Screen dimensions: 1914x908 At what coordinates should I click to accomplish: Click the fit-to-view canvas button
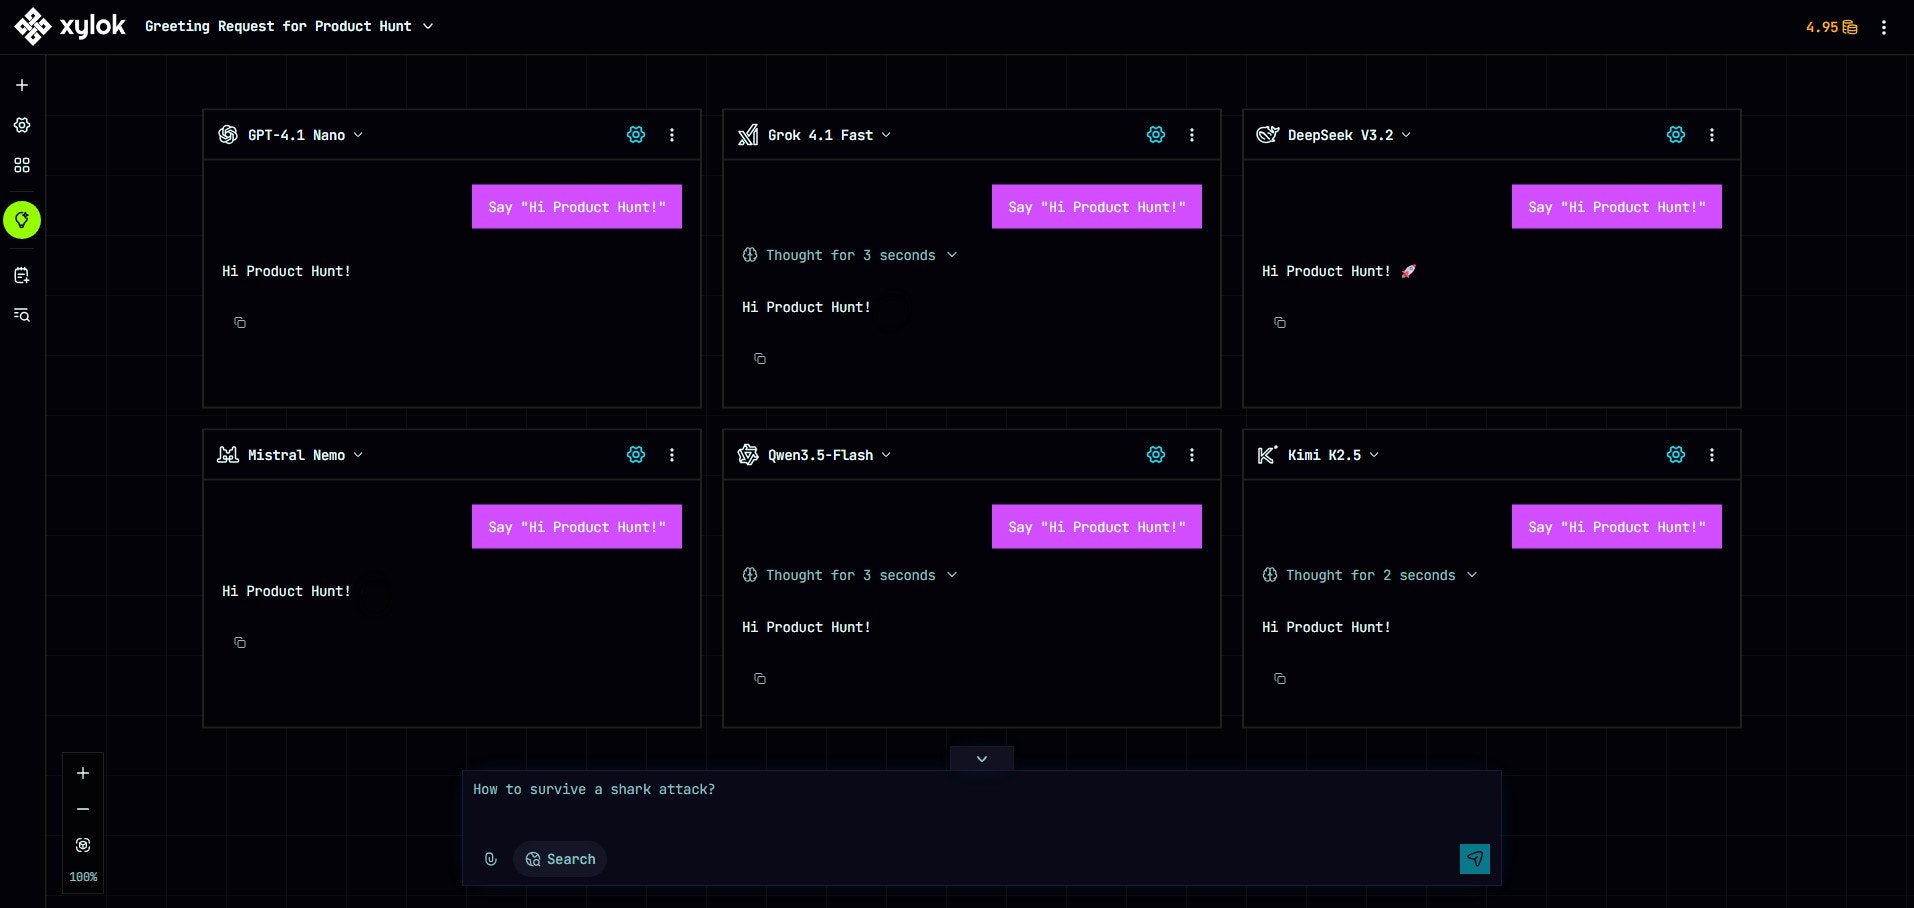[83, 845]
